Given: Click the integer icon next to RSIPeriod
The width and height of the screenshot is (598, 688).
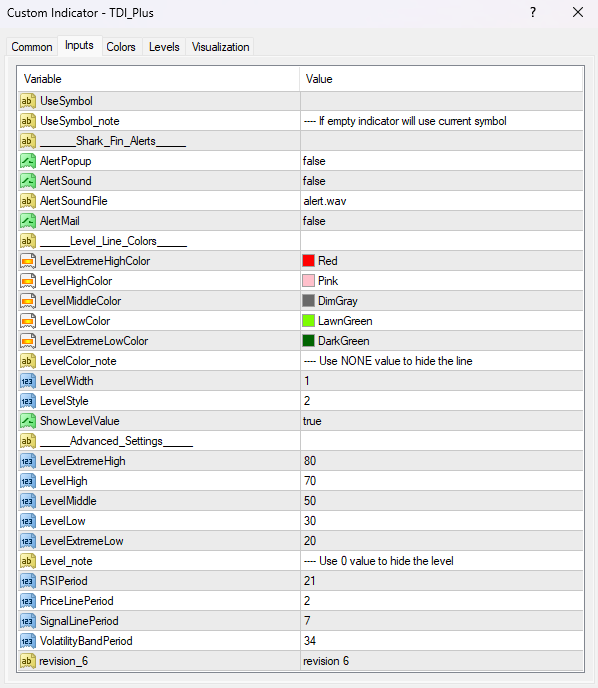Looking at the screenshot, I should [28, 581].
